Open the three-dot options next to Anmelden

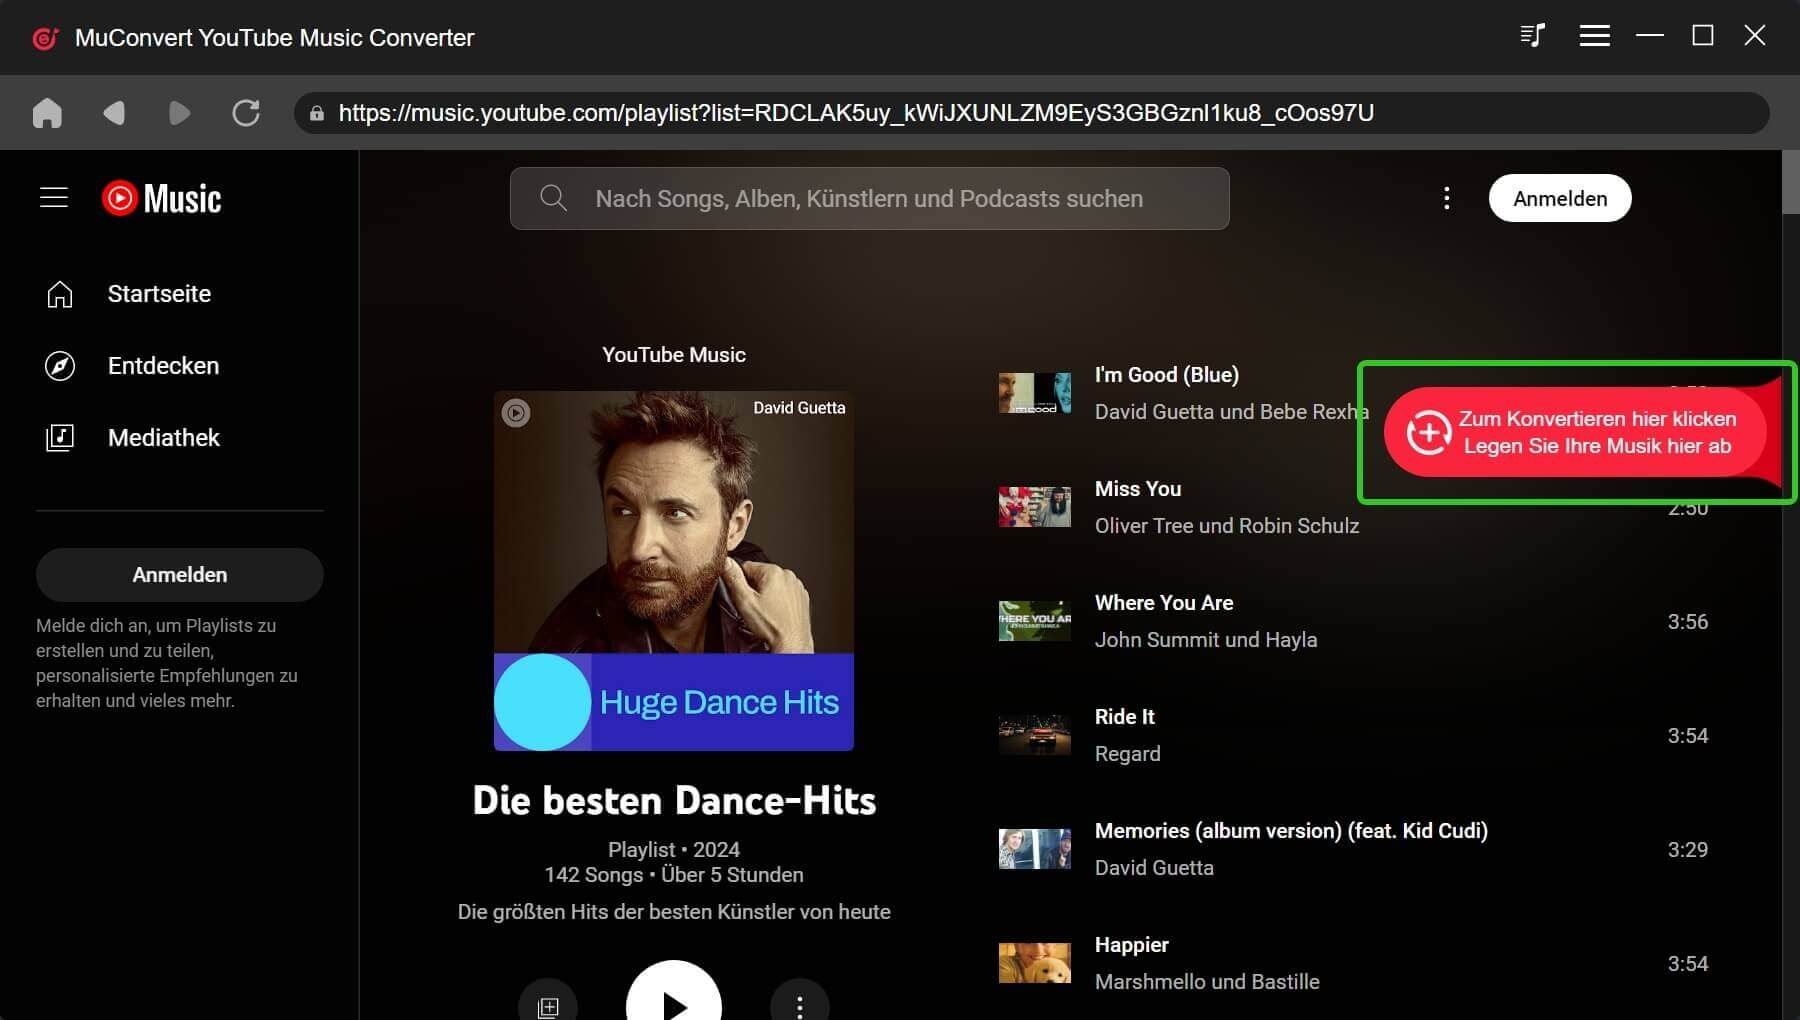(x=1446, y=198)
